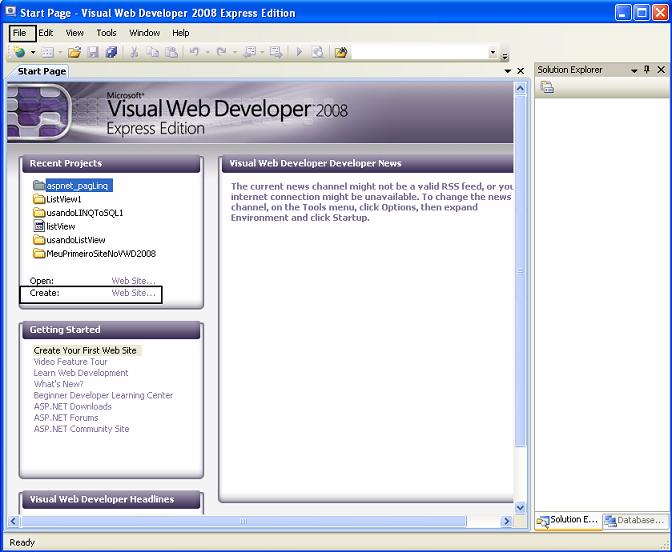Close the Solution Explorer panel
672x552 pixels.
point(661,70)
